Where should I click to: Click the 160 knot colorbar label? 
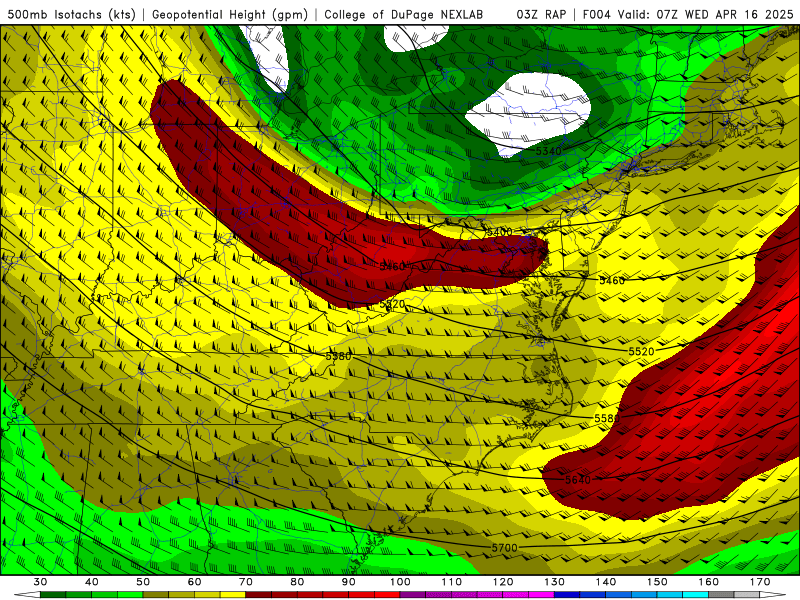[x=709, y=582]
